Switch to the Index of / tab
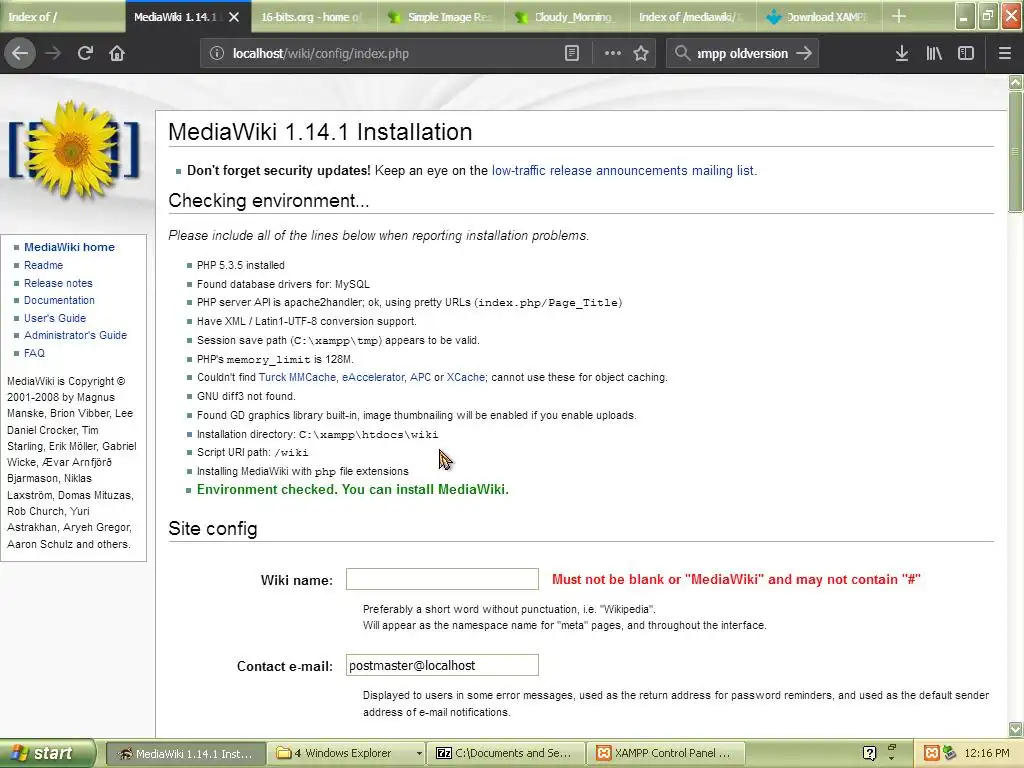This screenshot has height=768, width=1024. [62, 17]
